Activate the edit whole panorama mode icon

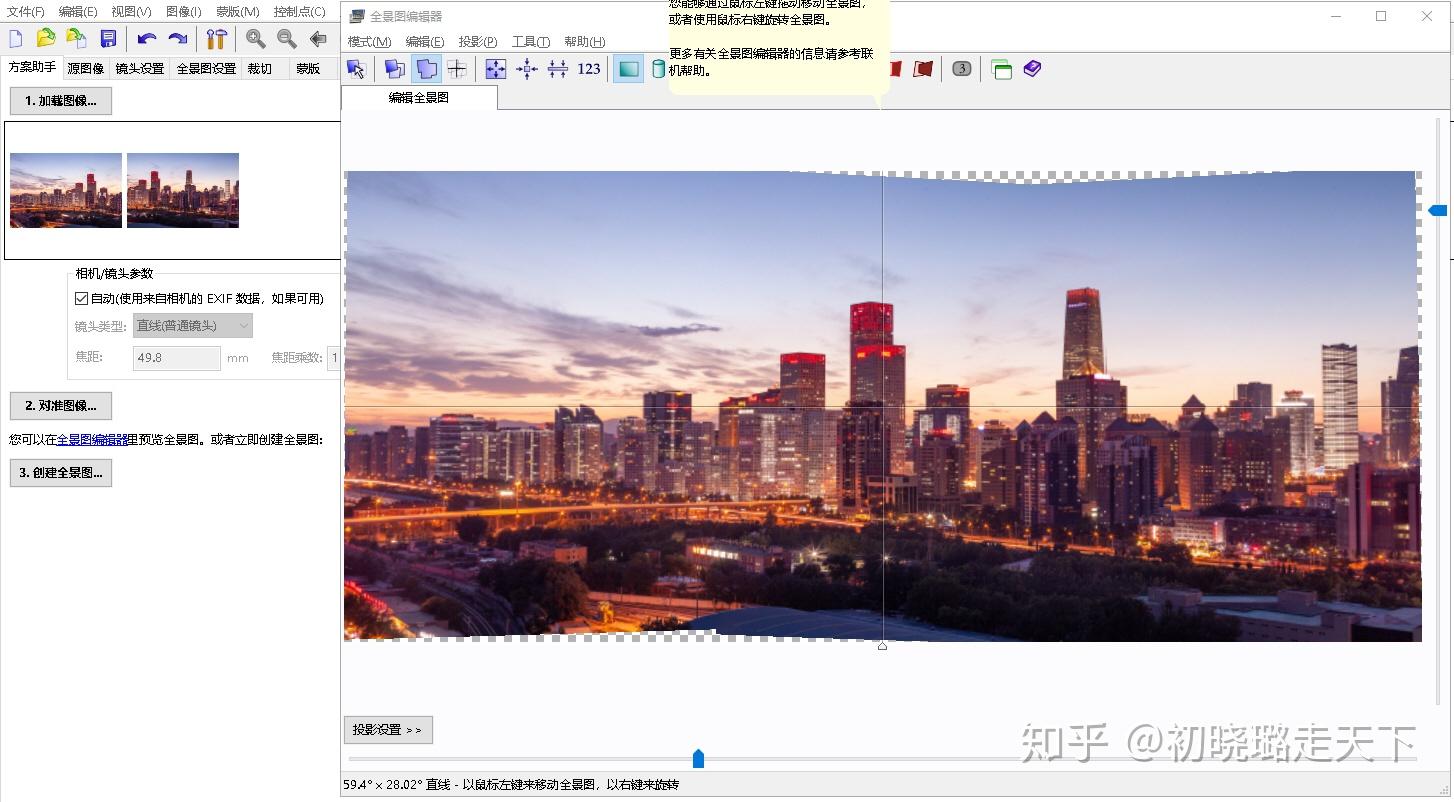click(427, 69)
